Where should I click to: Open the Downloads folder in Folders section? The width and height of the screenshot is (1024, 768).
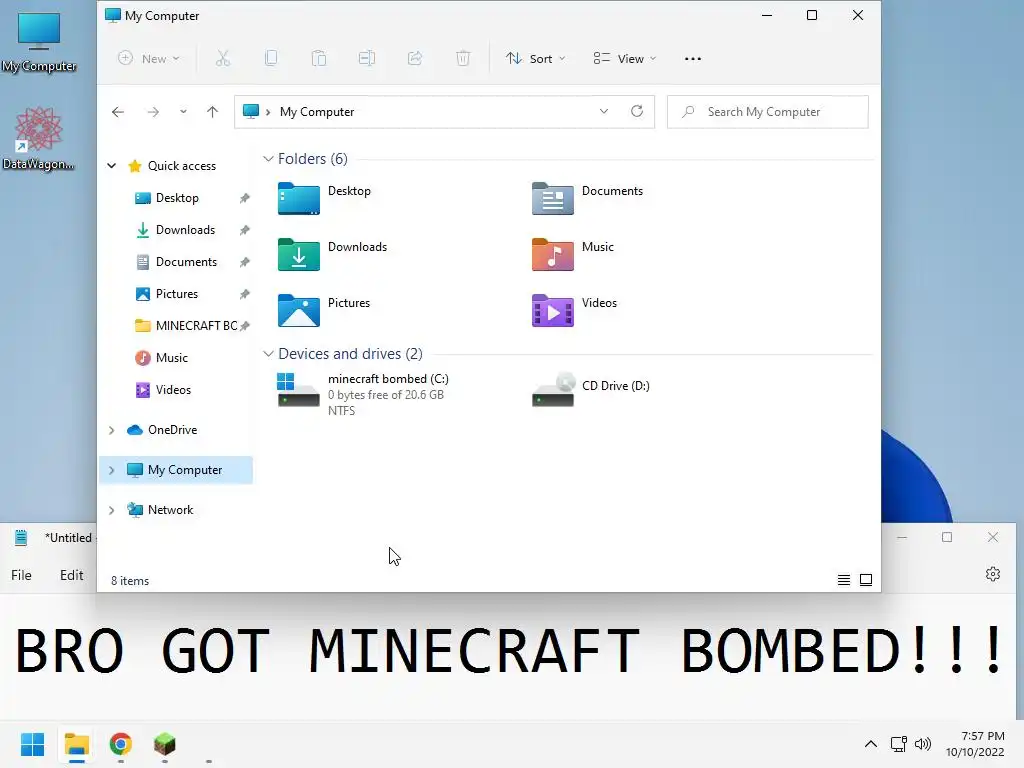coord(298,255)
